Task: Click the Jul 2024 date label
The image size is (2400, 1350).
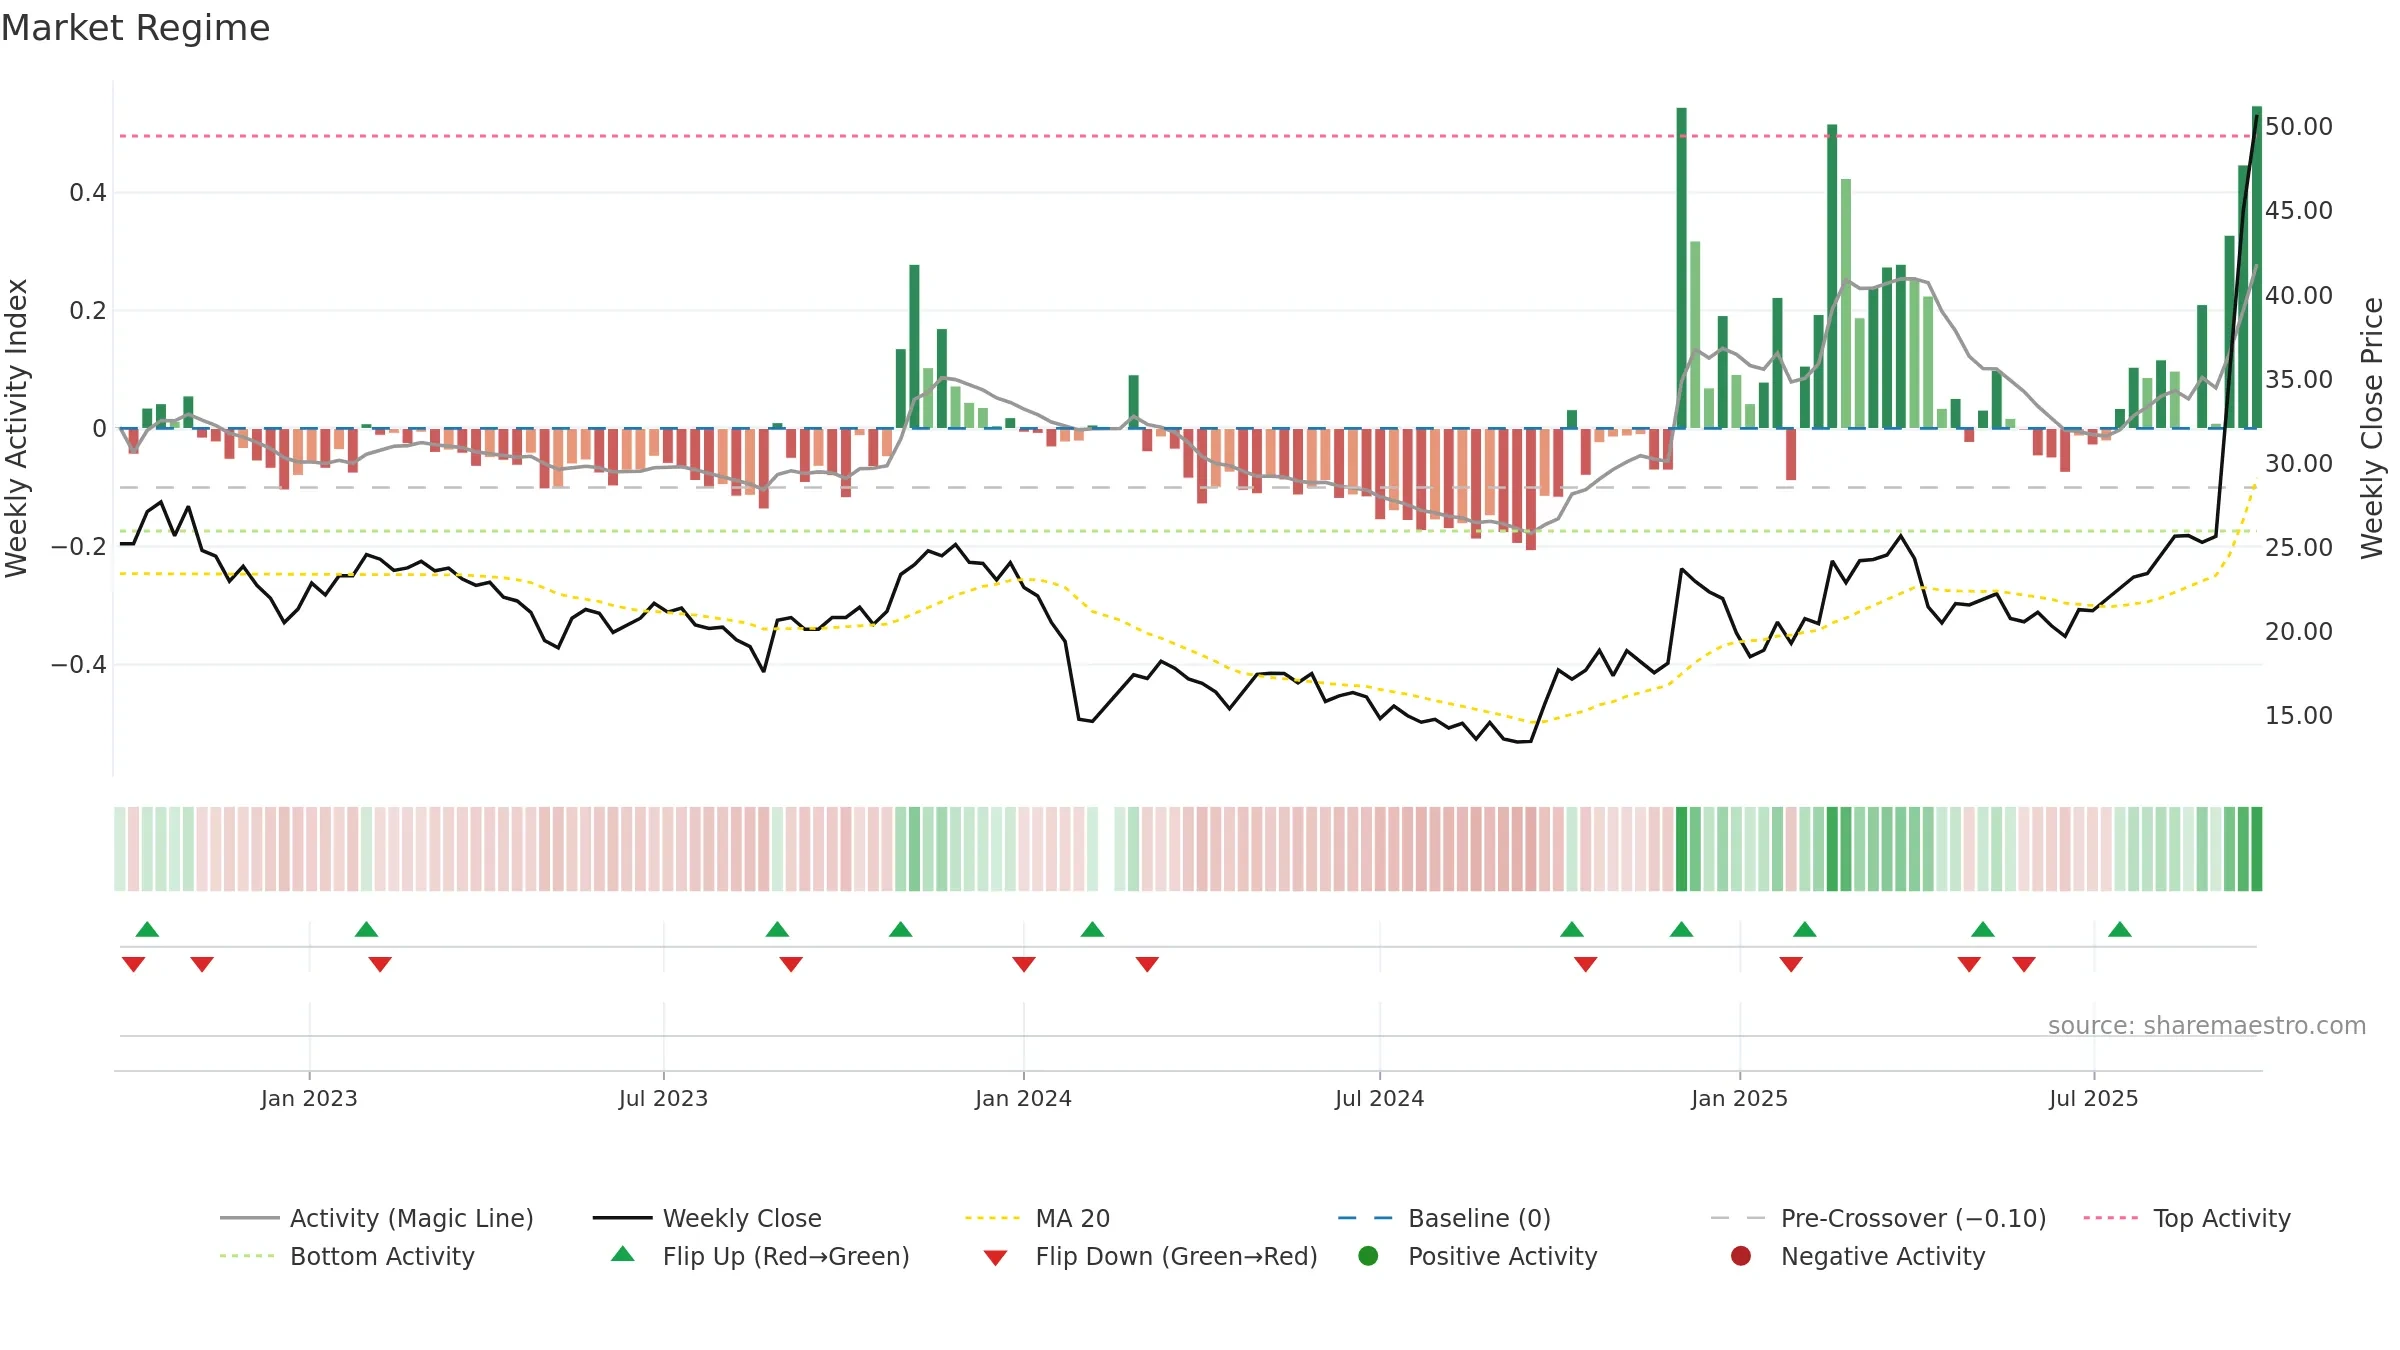Action: pyautogui.click(x=1379, y=1098)
